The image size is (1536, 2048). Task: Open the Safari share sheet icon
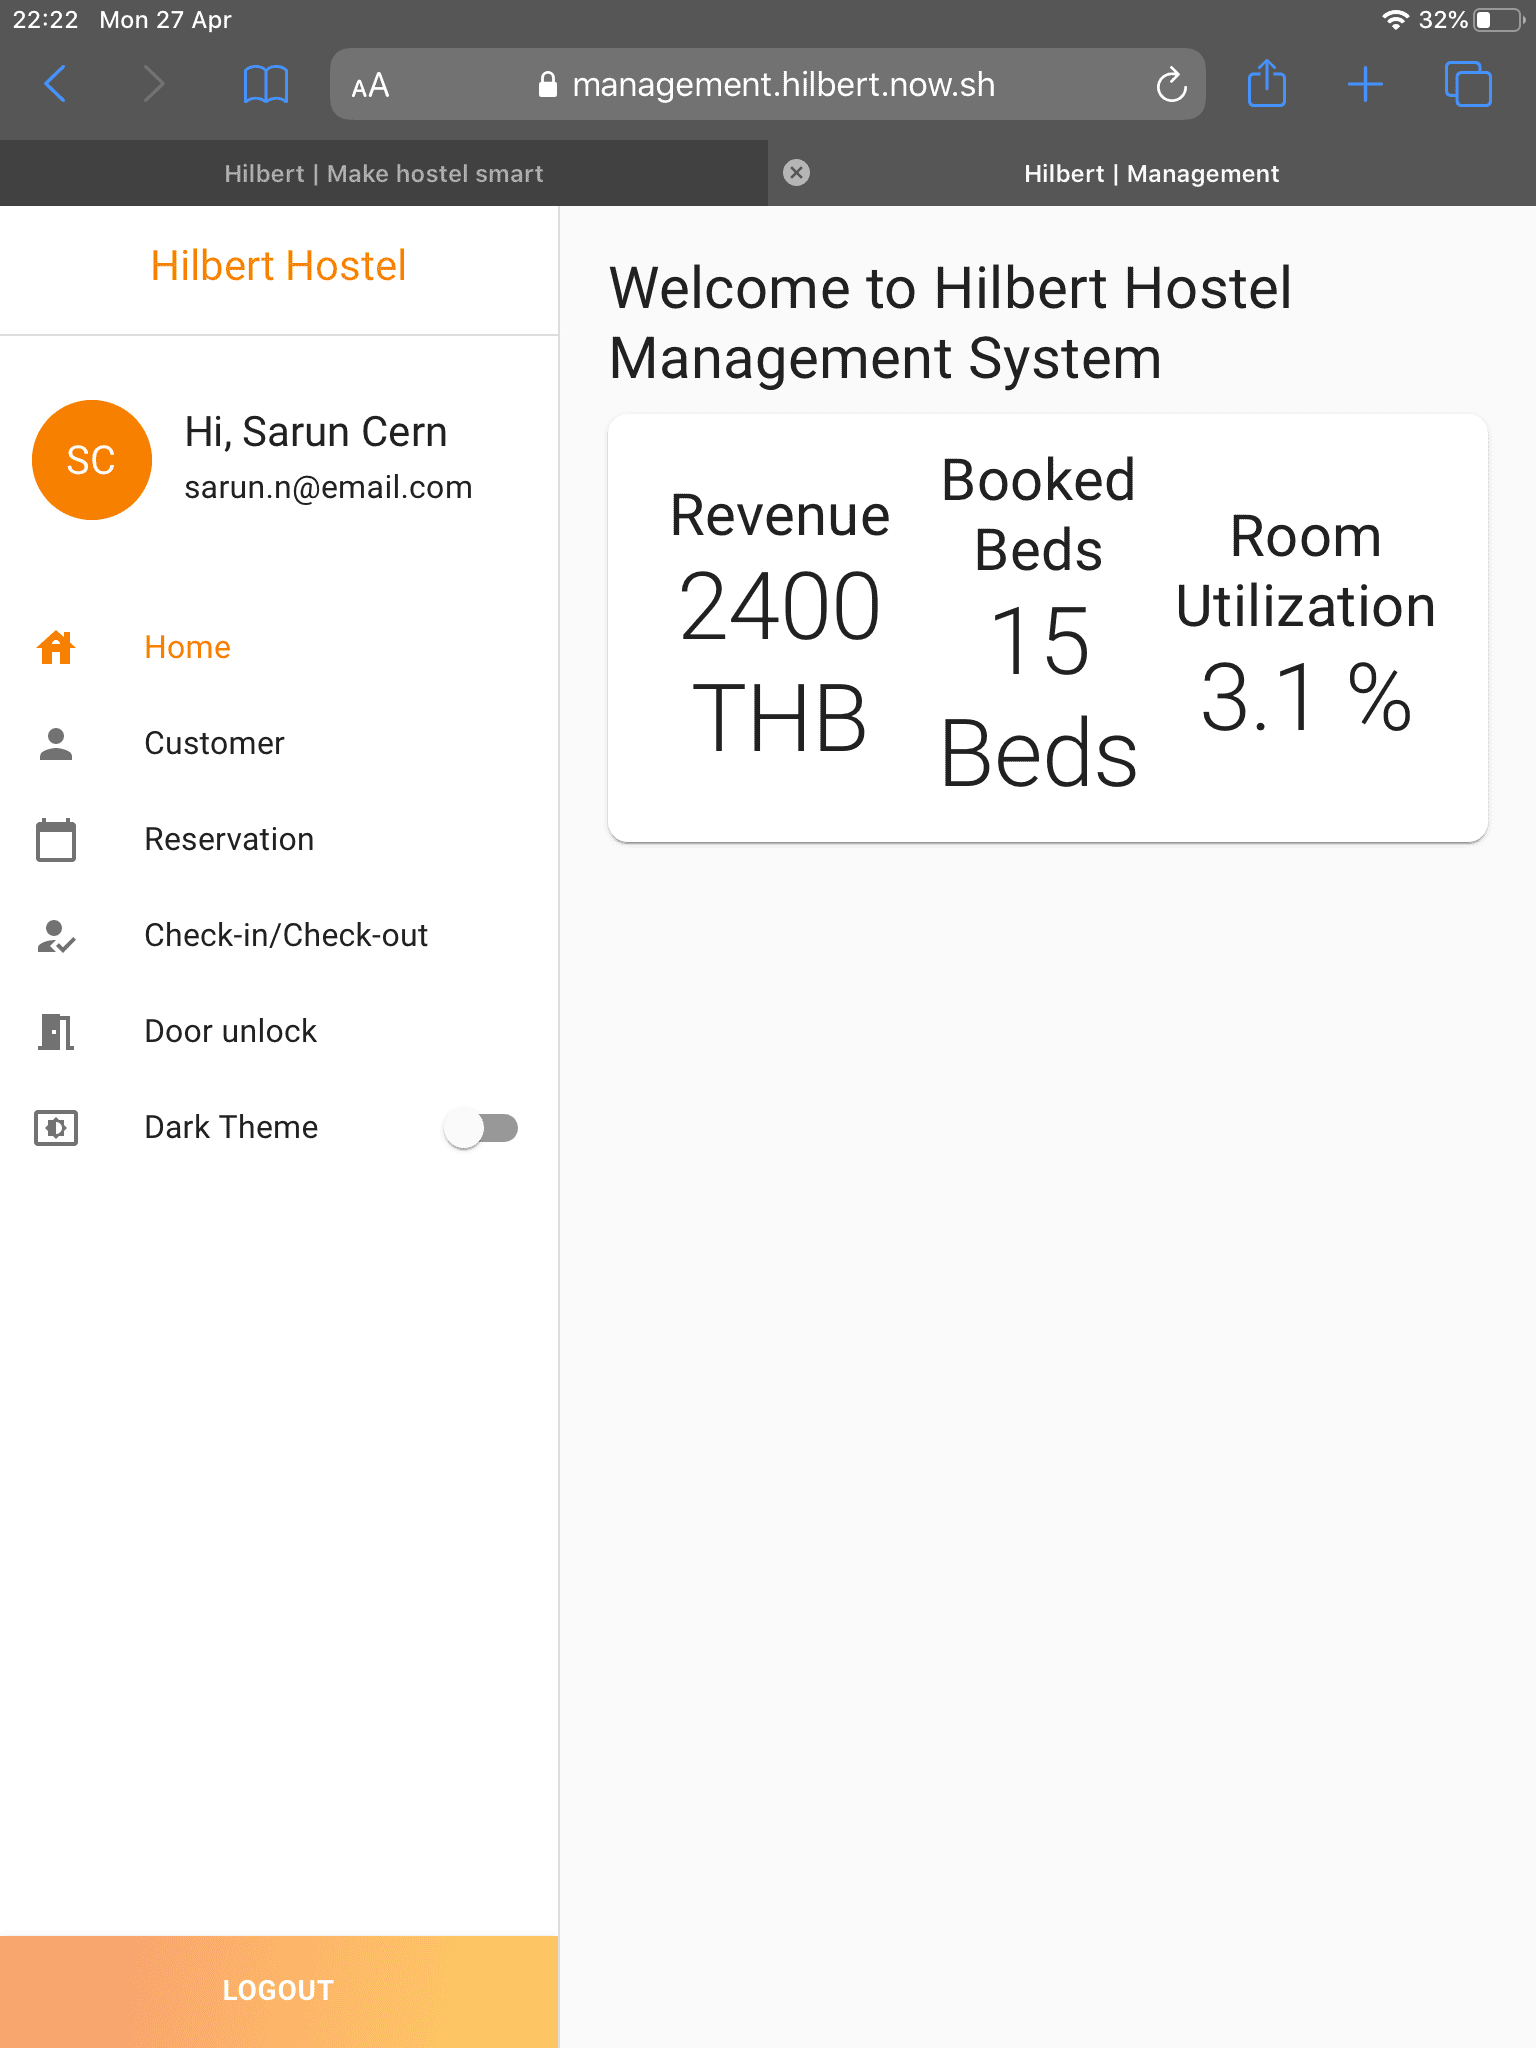[1267, 83]
